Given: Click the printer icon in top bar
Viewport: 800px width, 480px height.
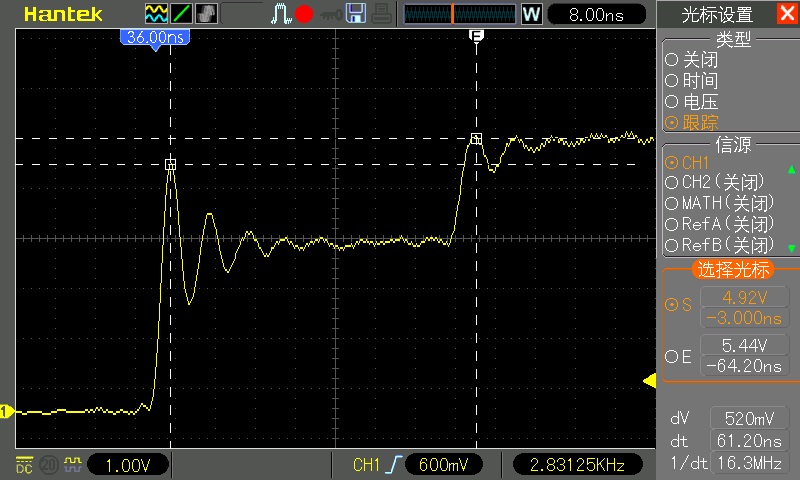Looking at the screenshot, I should click(380, 14).
